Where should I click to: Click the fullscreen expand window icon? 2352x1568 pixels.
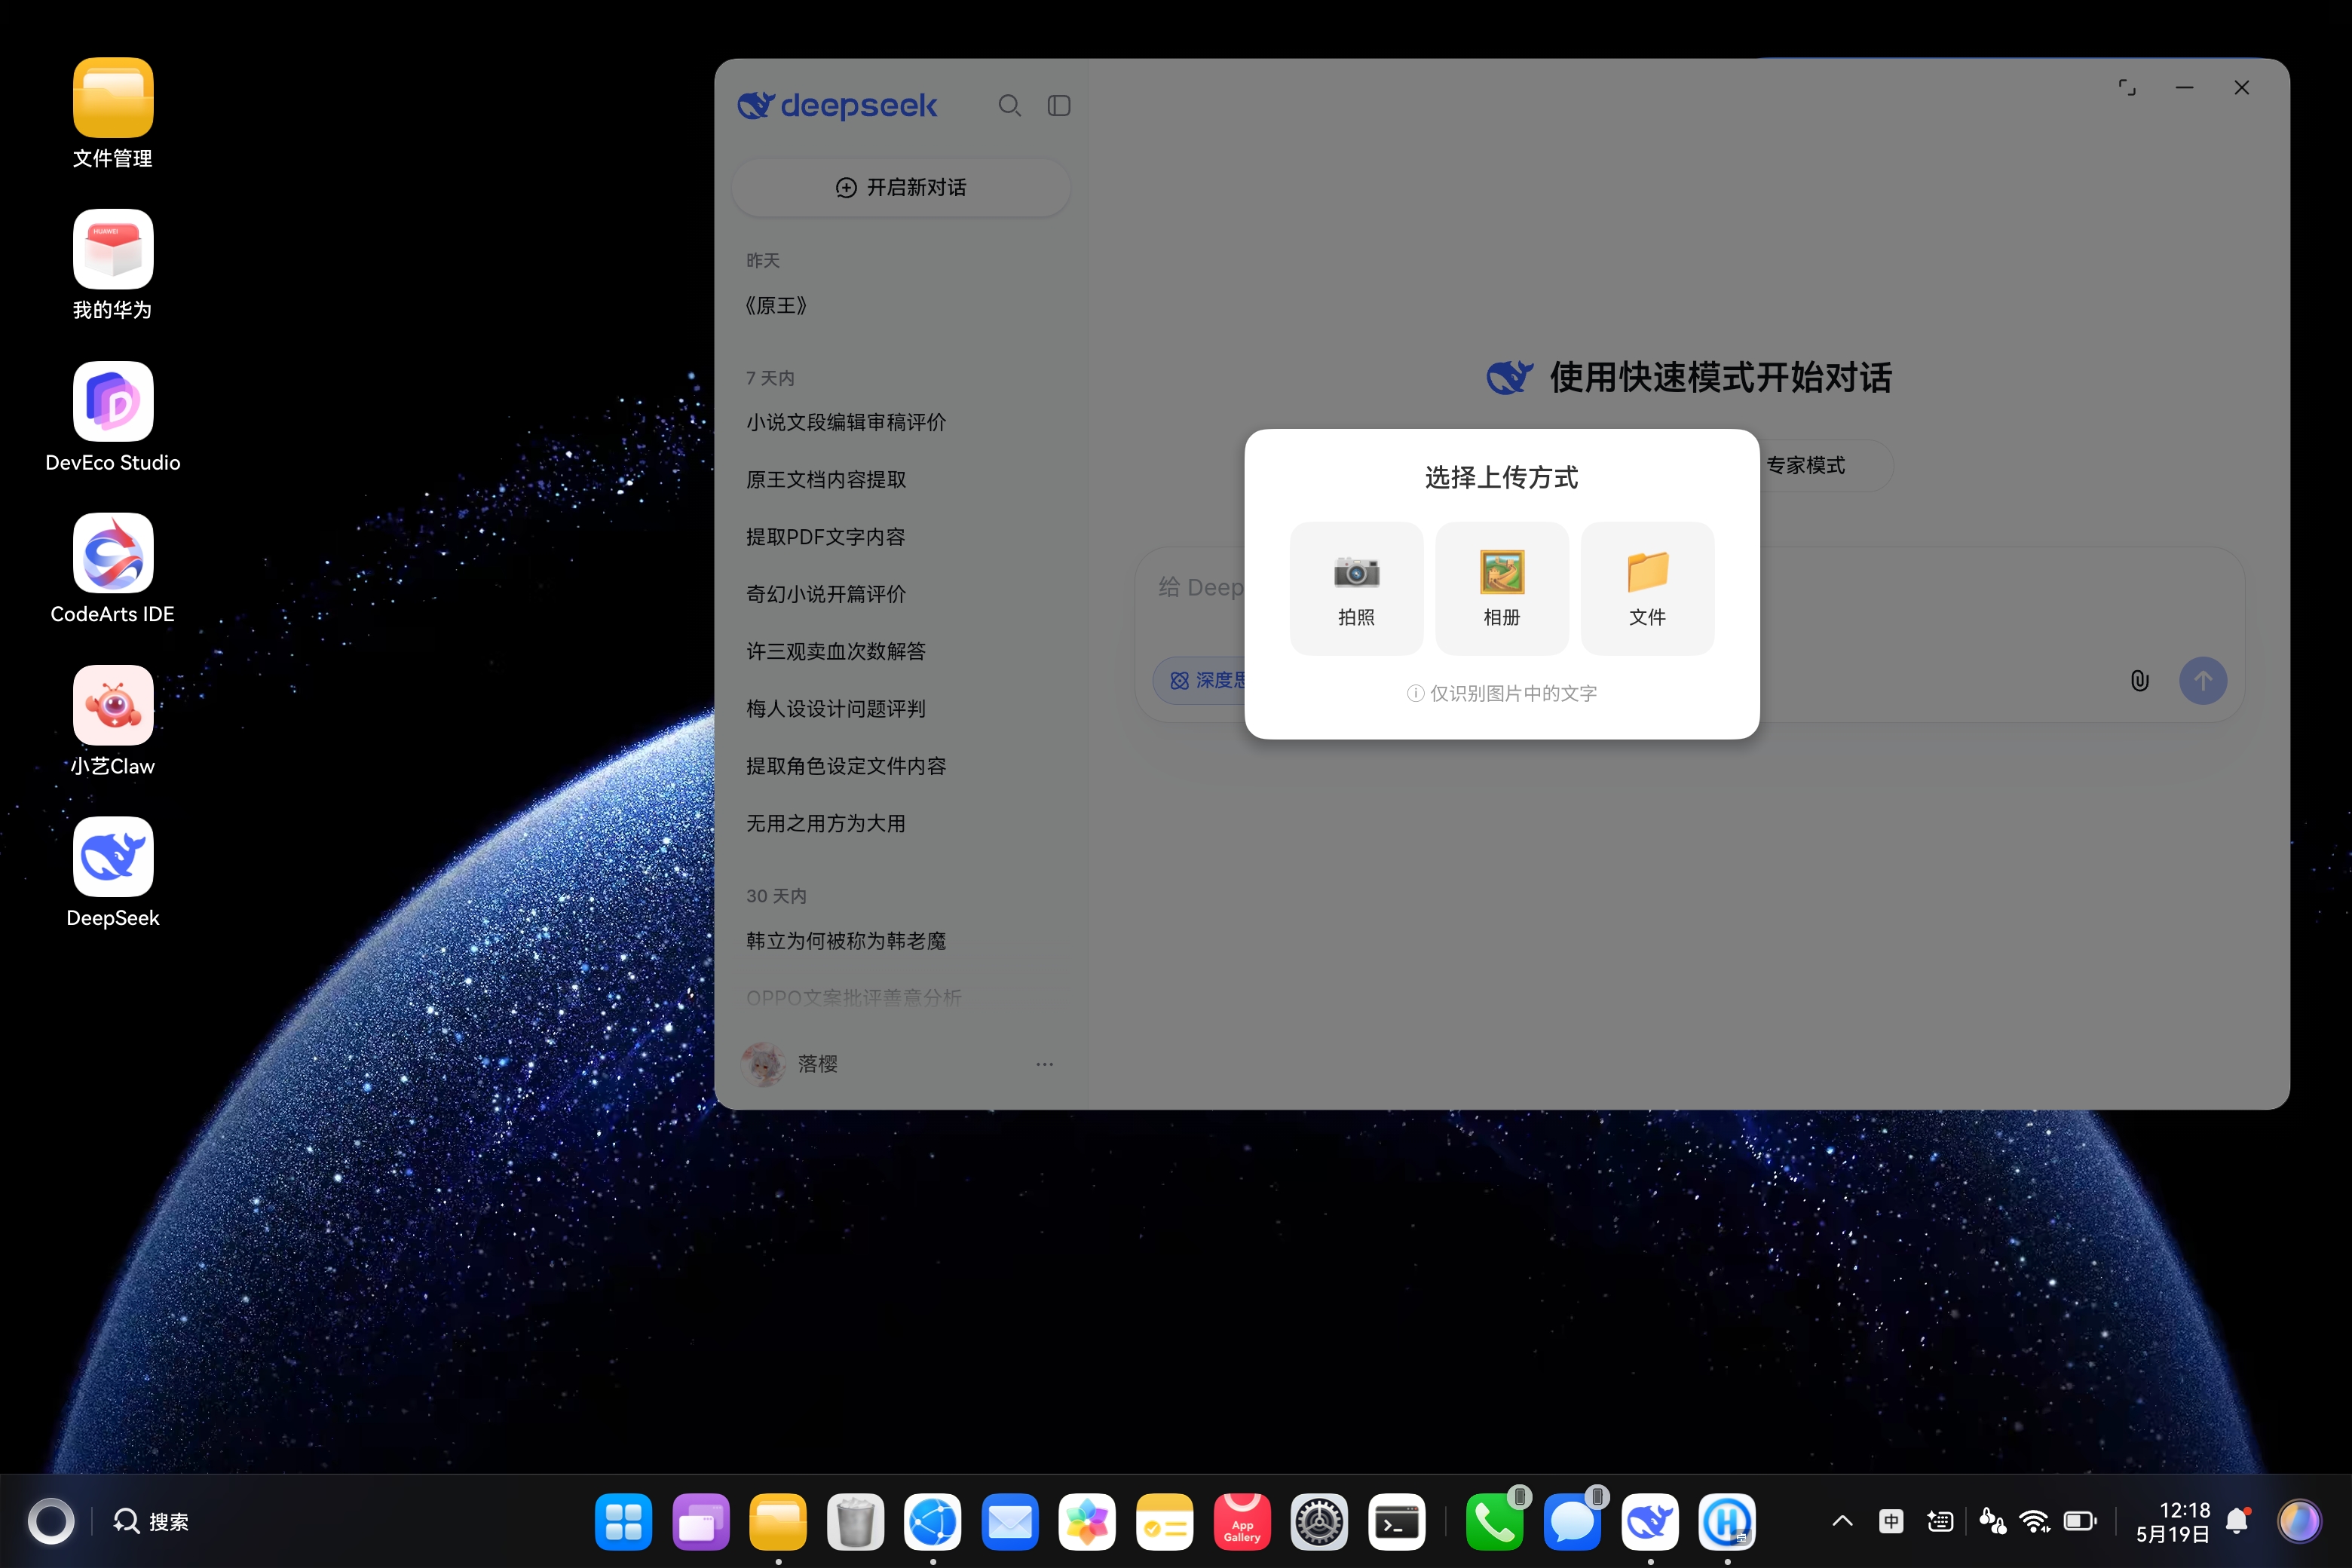pos(2127,88)
